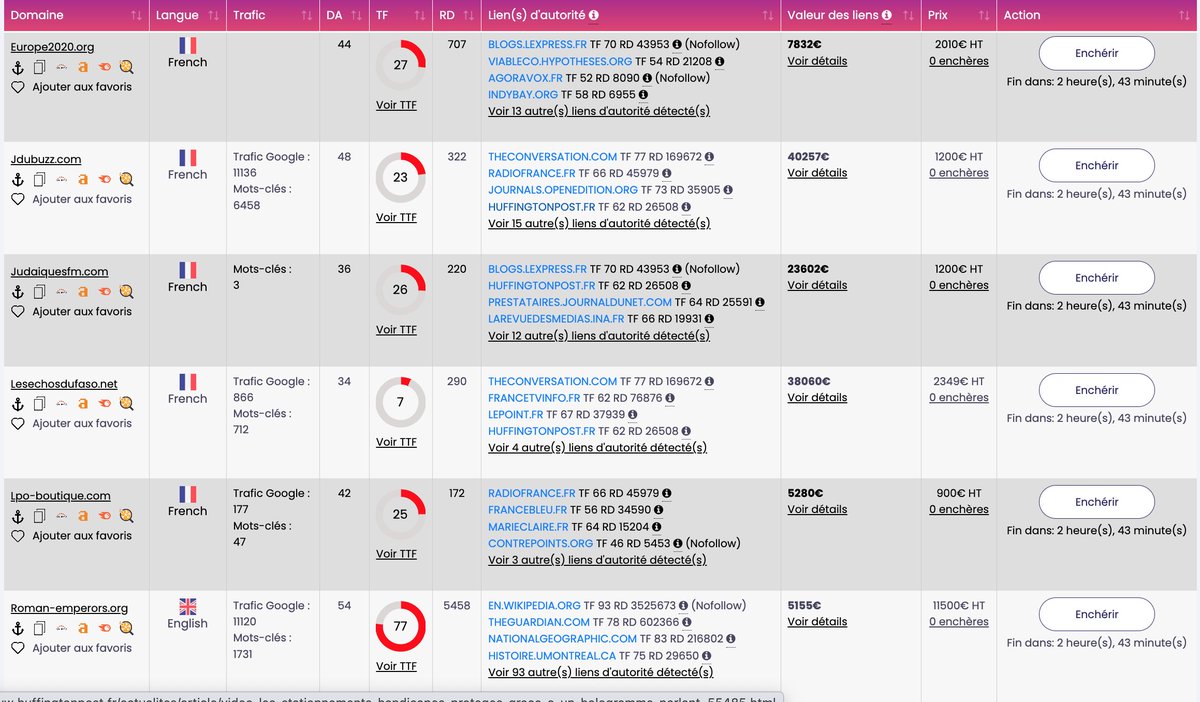Add Lpo-boutique.com to favorites

tap(71, 536)
